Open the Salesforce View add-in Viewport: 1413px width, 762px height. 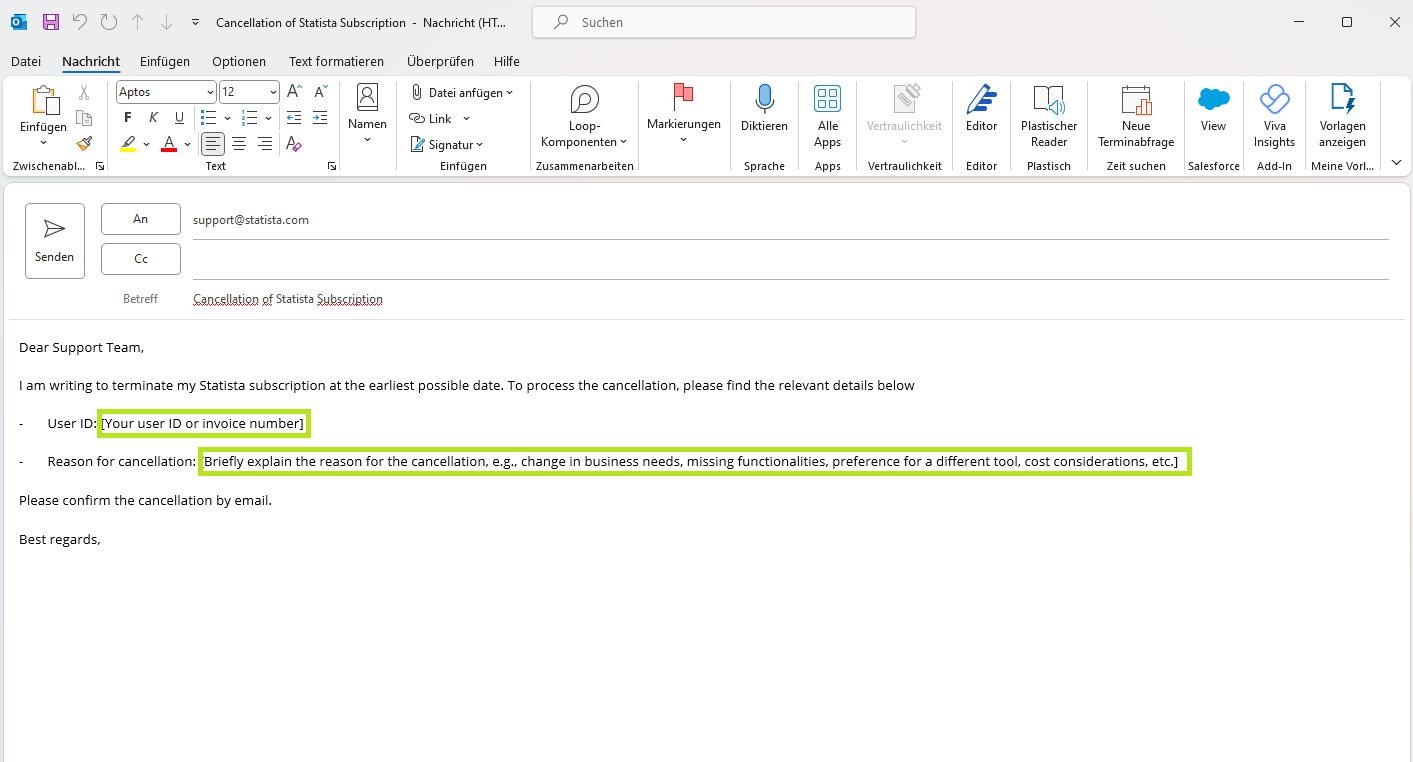click(x=1213, y=109)
